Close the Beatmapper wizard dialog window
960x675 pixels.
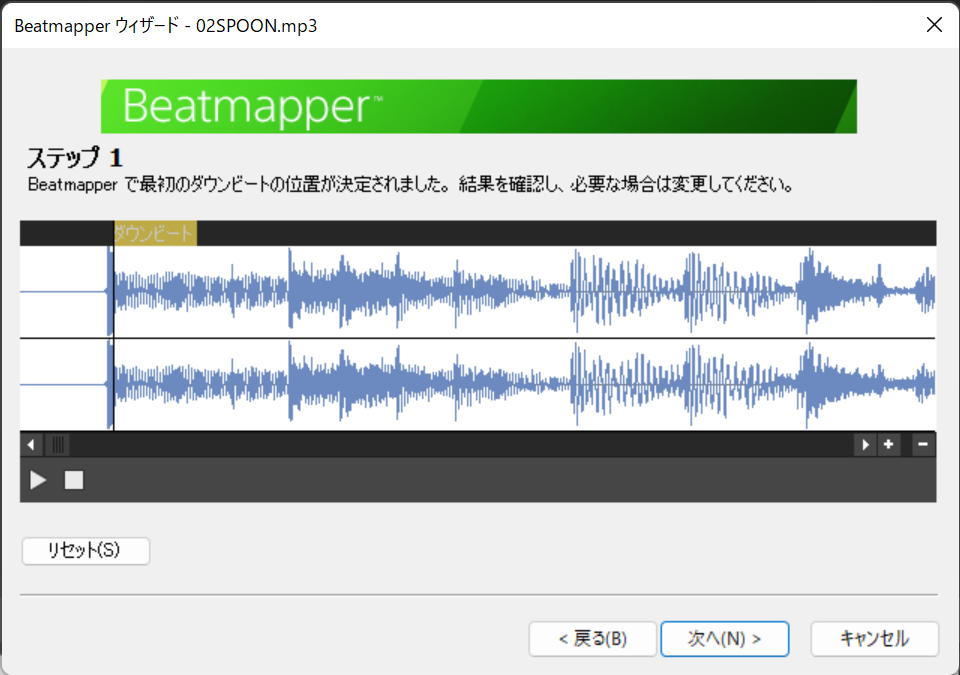coord(934,25)
